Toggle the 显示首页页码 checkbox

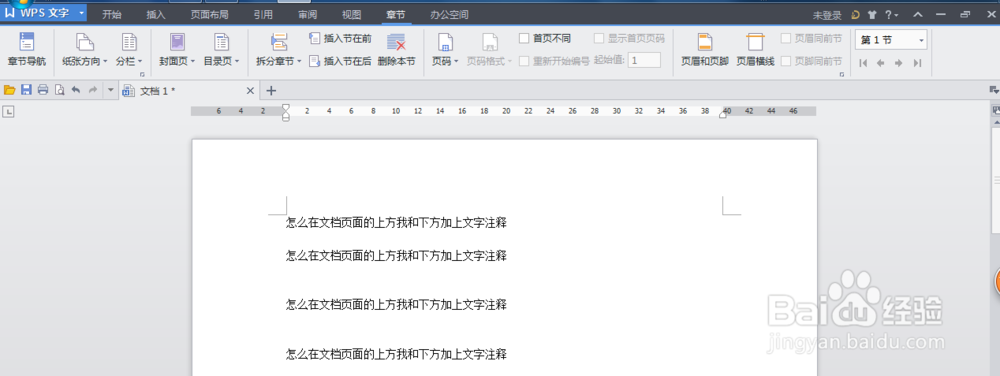(x=599, y=39)
